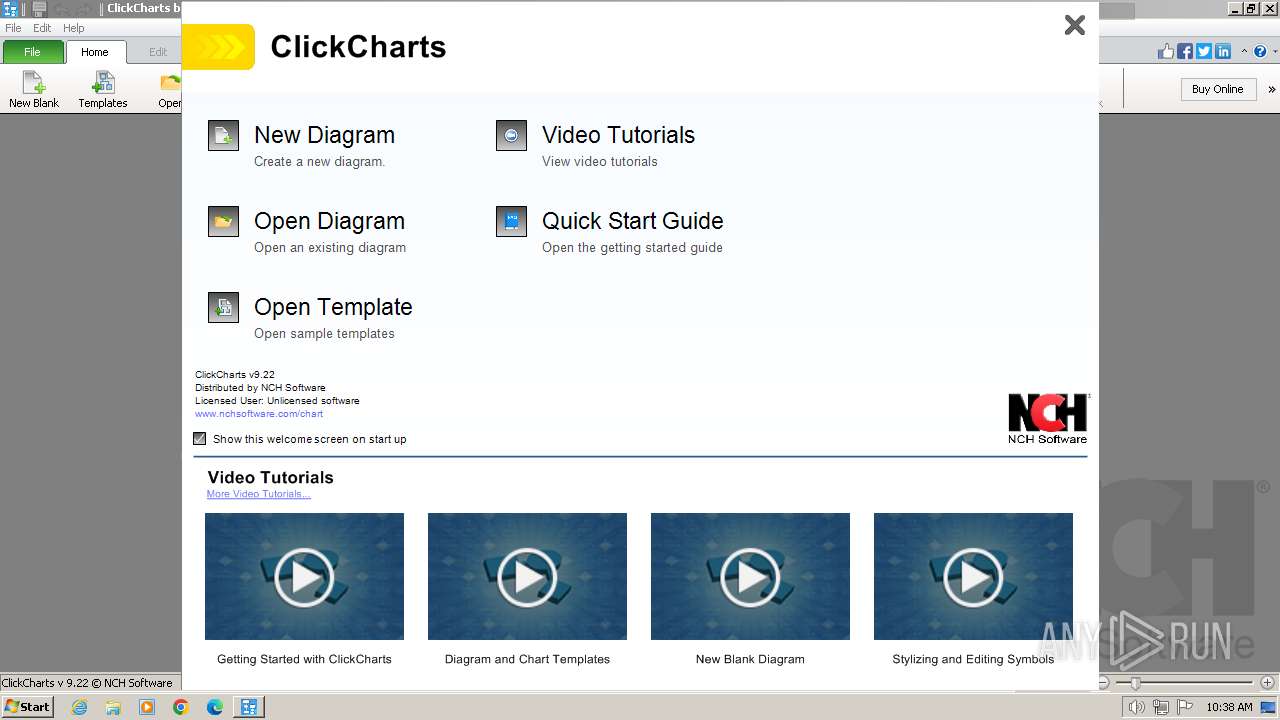Share on LinkedIn icon
Image resolution: width=1280 pixels, height=720 pixels.
[x=1222, y=52]
